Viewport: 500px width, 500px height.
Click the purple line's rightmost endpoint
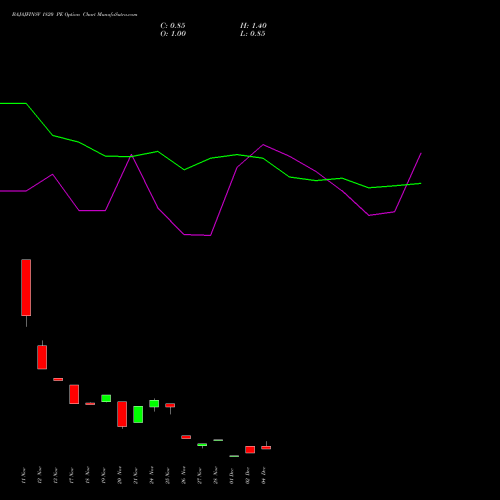pyautogui.click(x=421, y=153)
